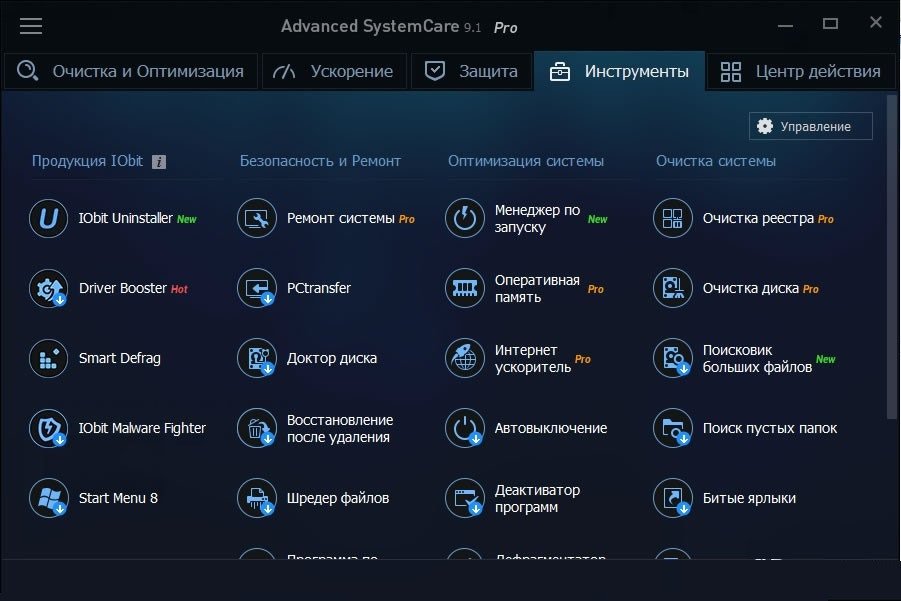This screenshot has width=901, height=601.
Task: Click the PCtransfer label
Action: point(319,288)
